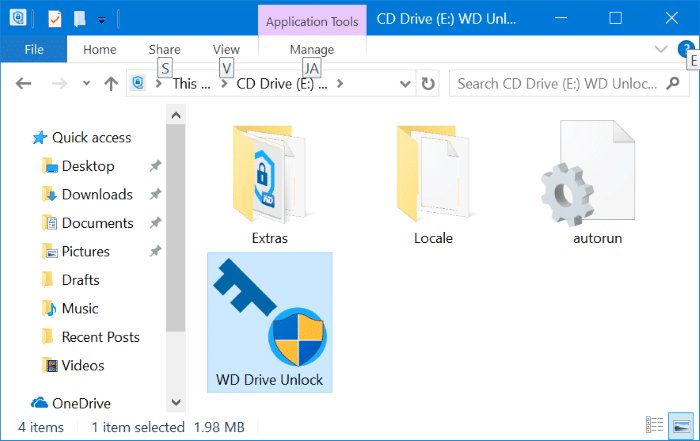Image resolution: width=700 pixels, height=441 pixels.
Task: Open the Customize Quick Access Toolbar dropdown
Action: point(102,20)
